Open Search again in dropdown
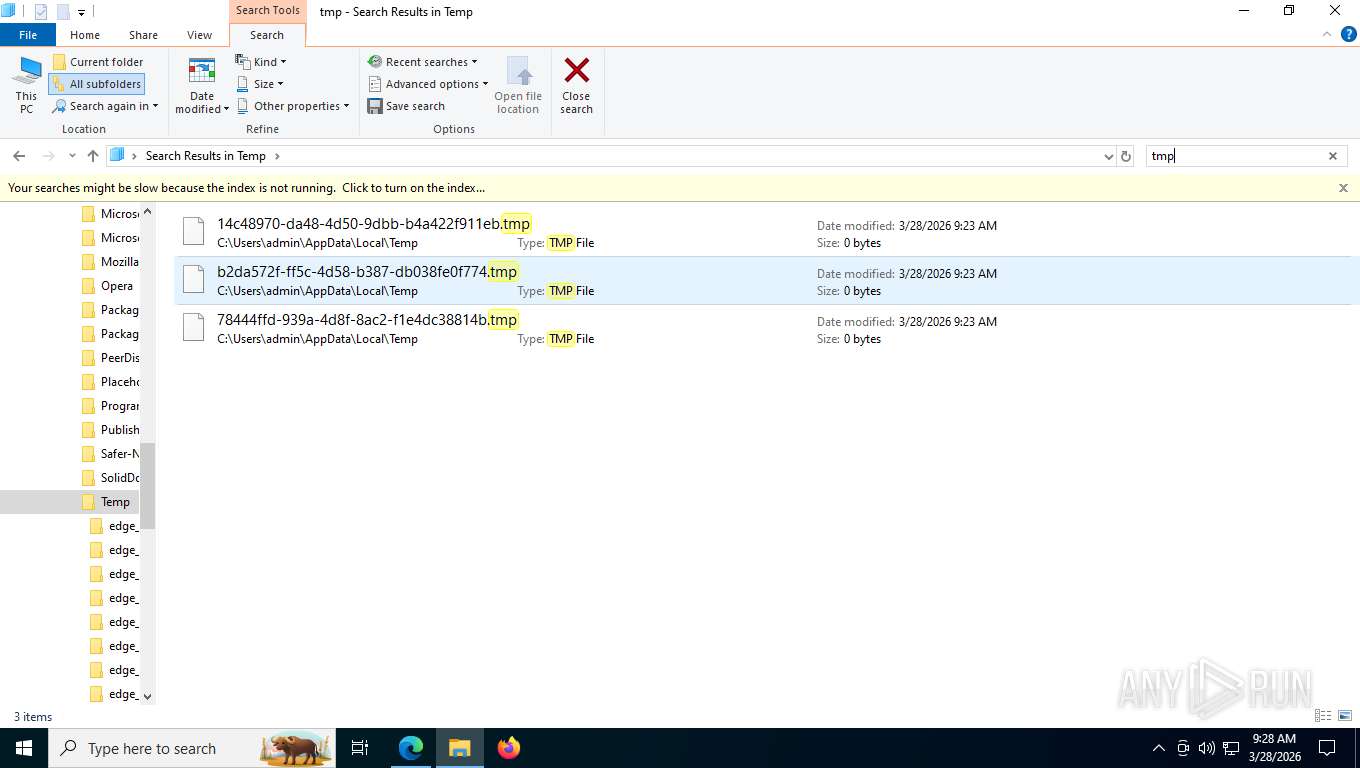Image resolution: width=1360 pixels, height=768 pixels. click(105, 106)
